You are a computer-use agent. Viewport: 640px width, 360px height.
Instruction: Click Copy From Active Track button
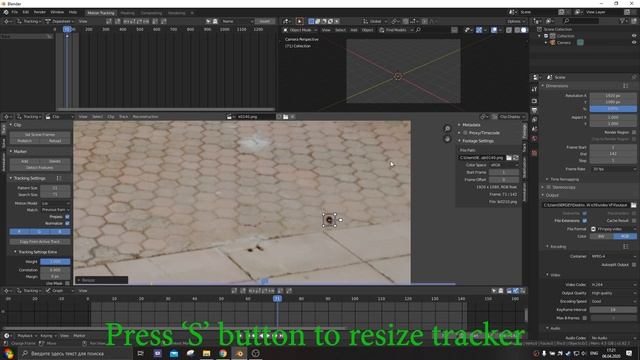pyautogui.click(x=40, y=242)
